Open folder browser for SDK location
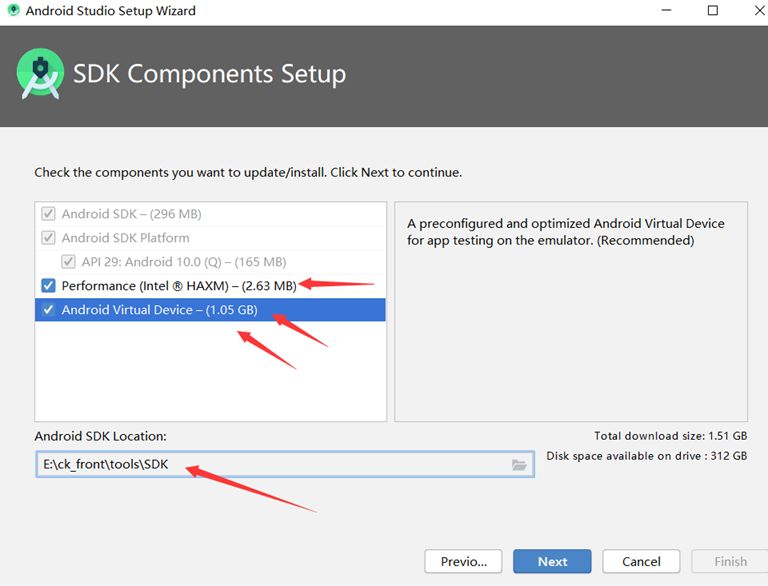This screenshot has height=586, width=768. [519, 465]
